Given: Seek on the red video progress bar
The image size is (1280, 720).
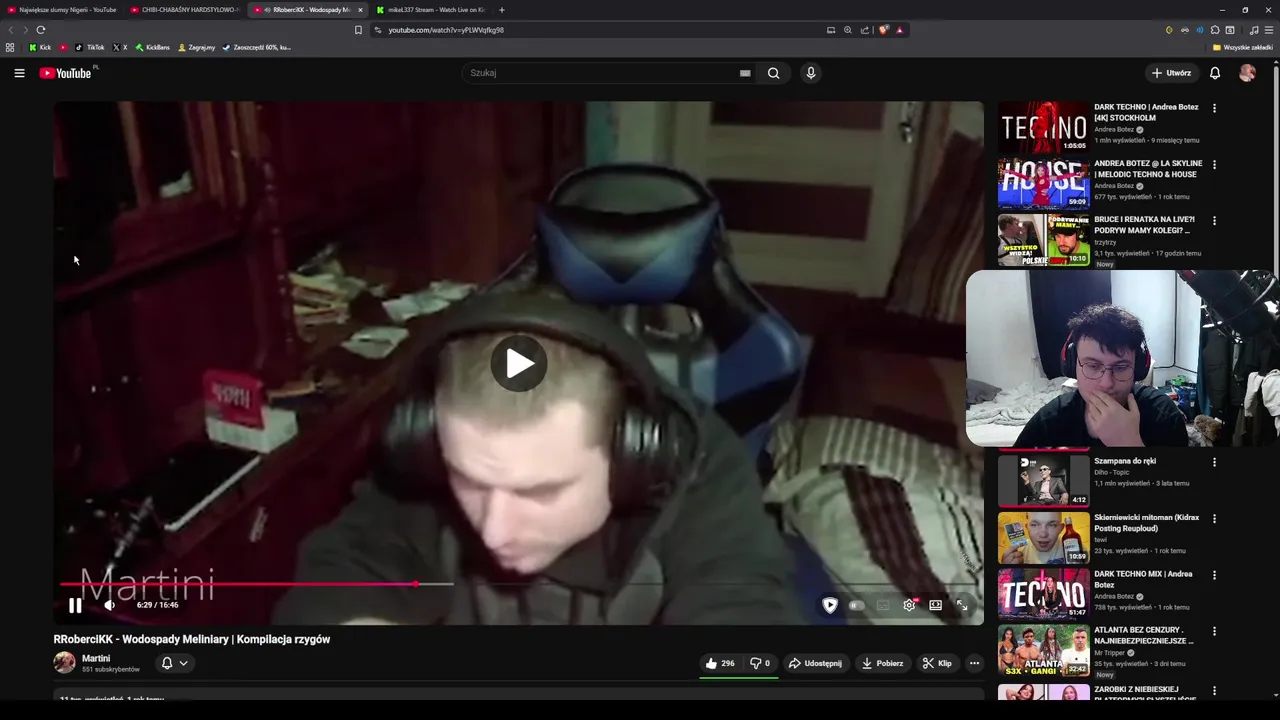Looking at the screenshot, I should [518, 584].
